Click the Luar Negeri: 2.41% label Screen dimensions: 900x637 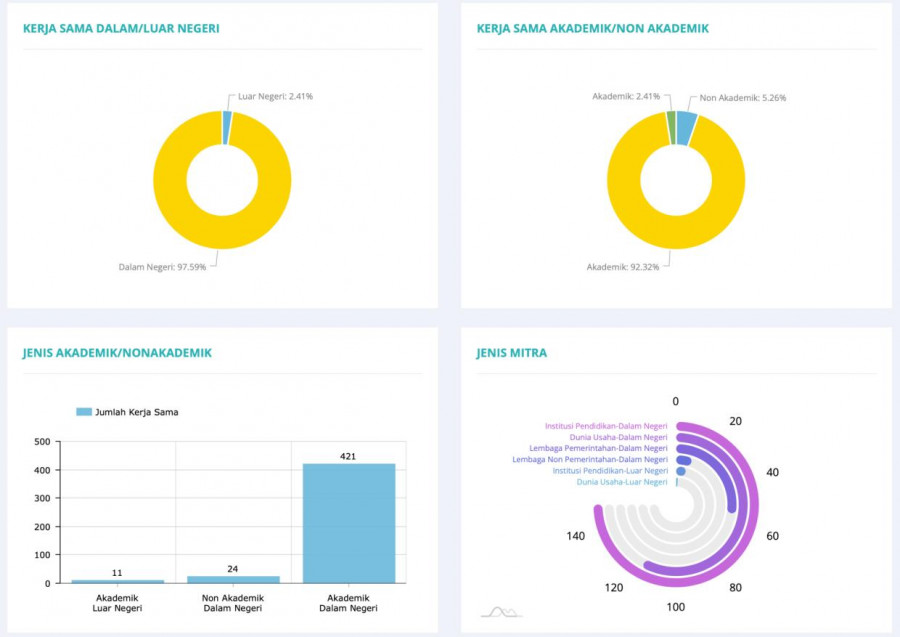275,97
